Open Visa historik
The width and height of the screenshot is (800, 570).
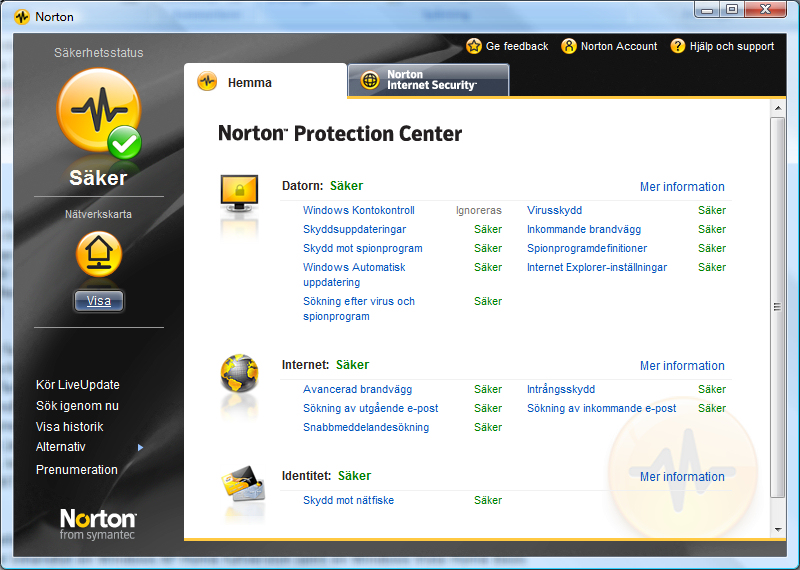[69, 427]
